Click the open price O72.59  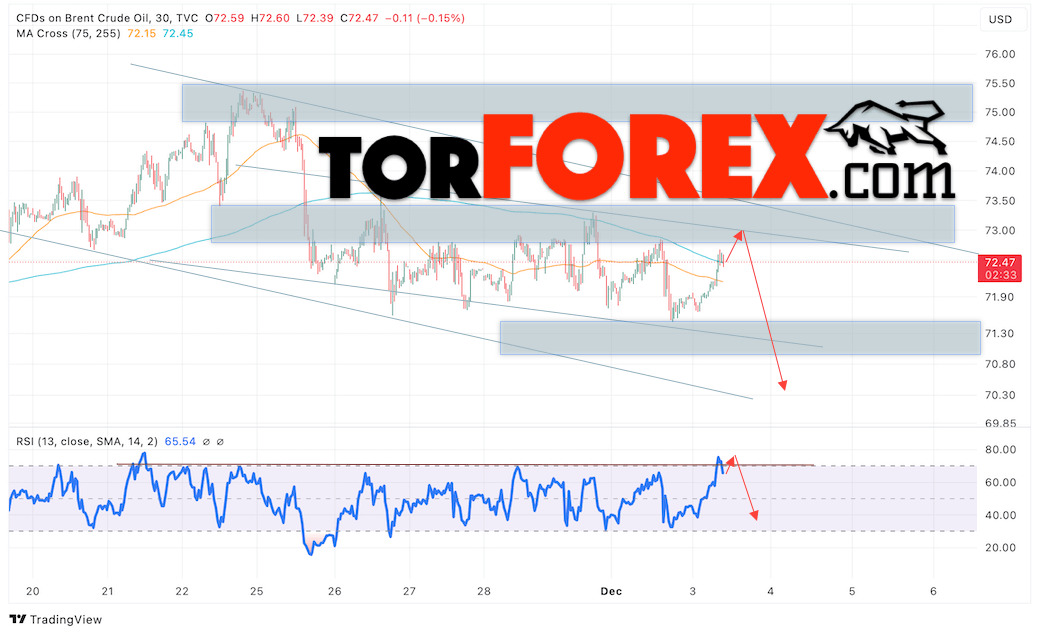coord(224,18)
